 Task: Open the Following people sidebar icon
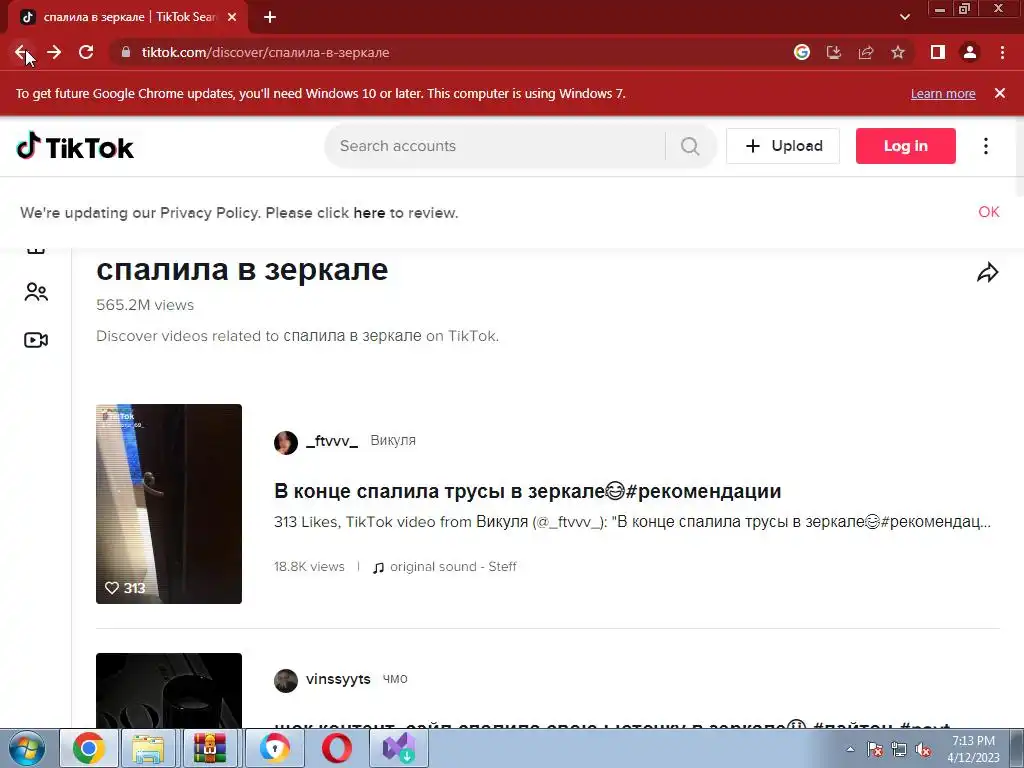tap(36, 292)
